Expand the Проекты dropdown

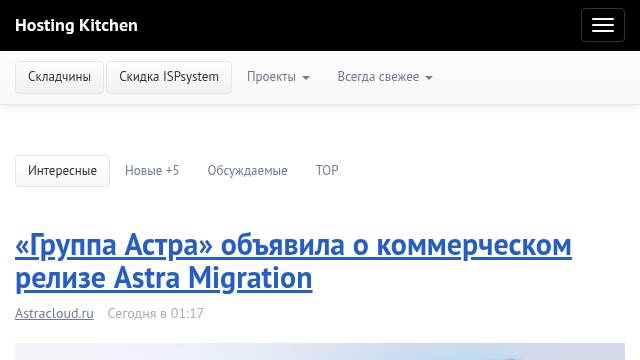tap(278, 77)
